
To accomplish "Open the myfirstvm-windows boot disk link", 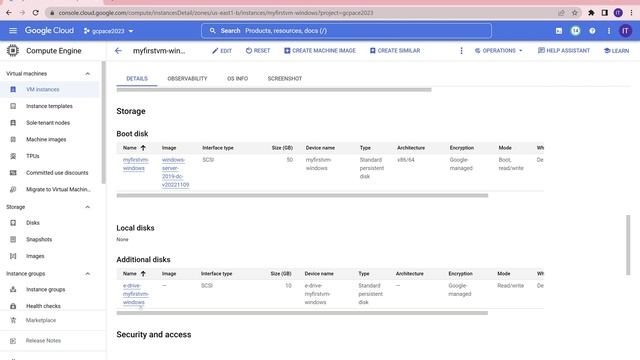I will (136, 164).
